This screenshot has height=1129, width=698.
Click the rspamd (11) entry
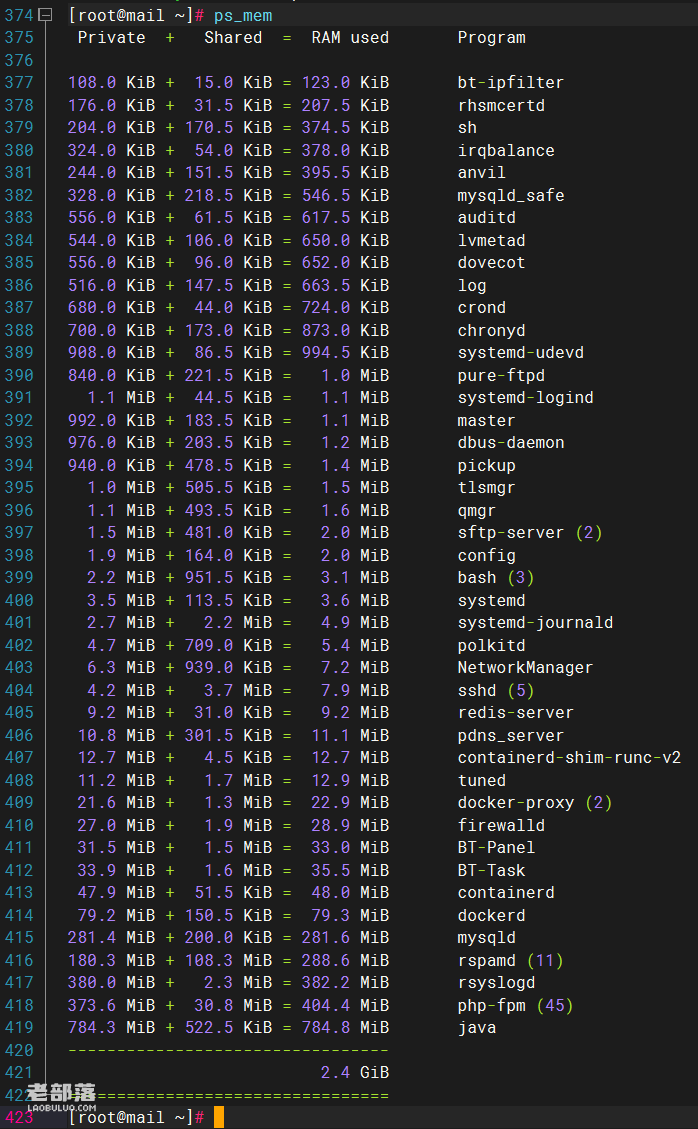[x=511, y=961]
